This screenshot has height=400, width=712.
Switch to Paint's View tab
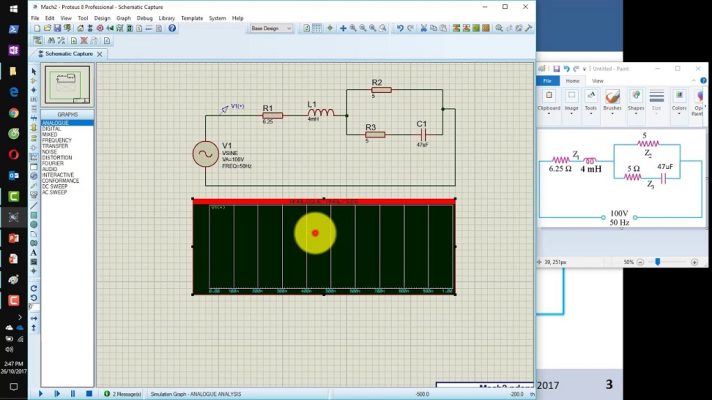click(x=598, y=80)
